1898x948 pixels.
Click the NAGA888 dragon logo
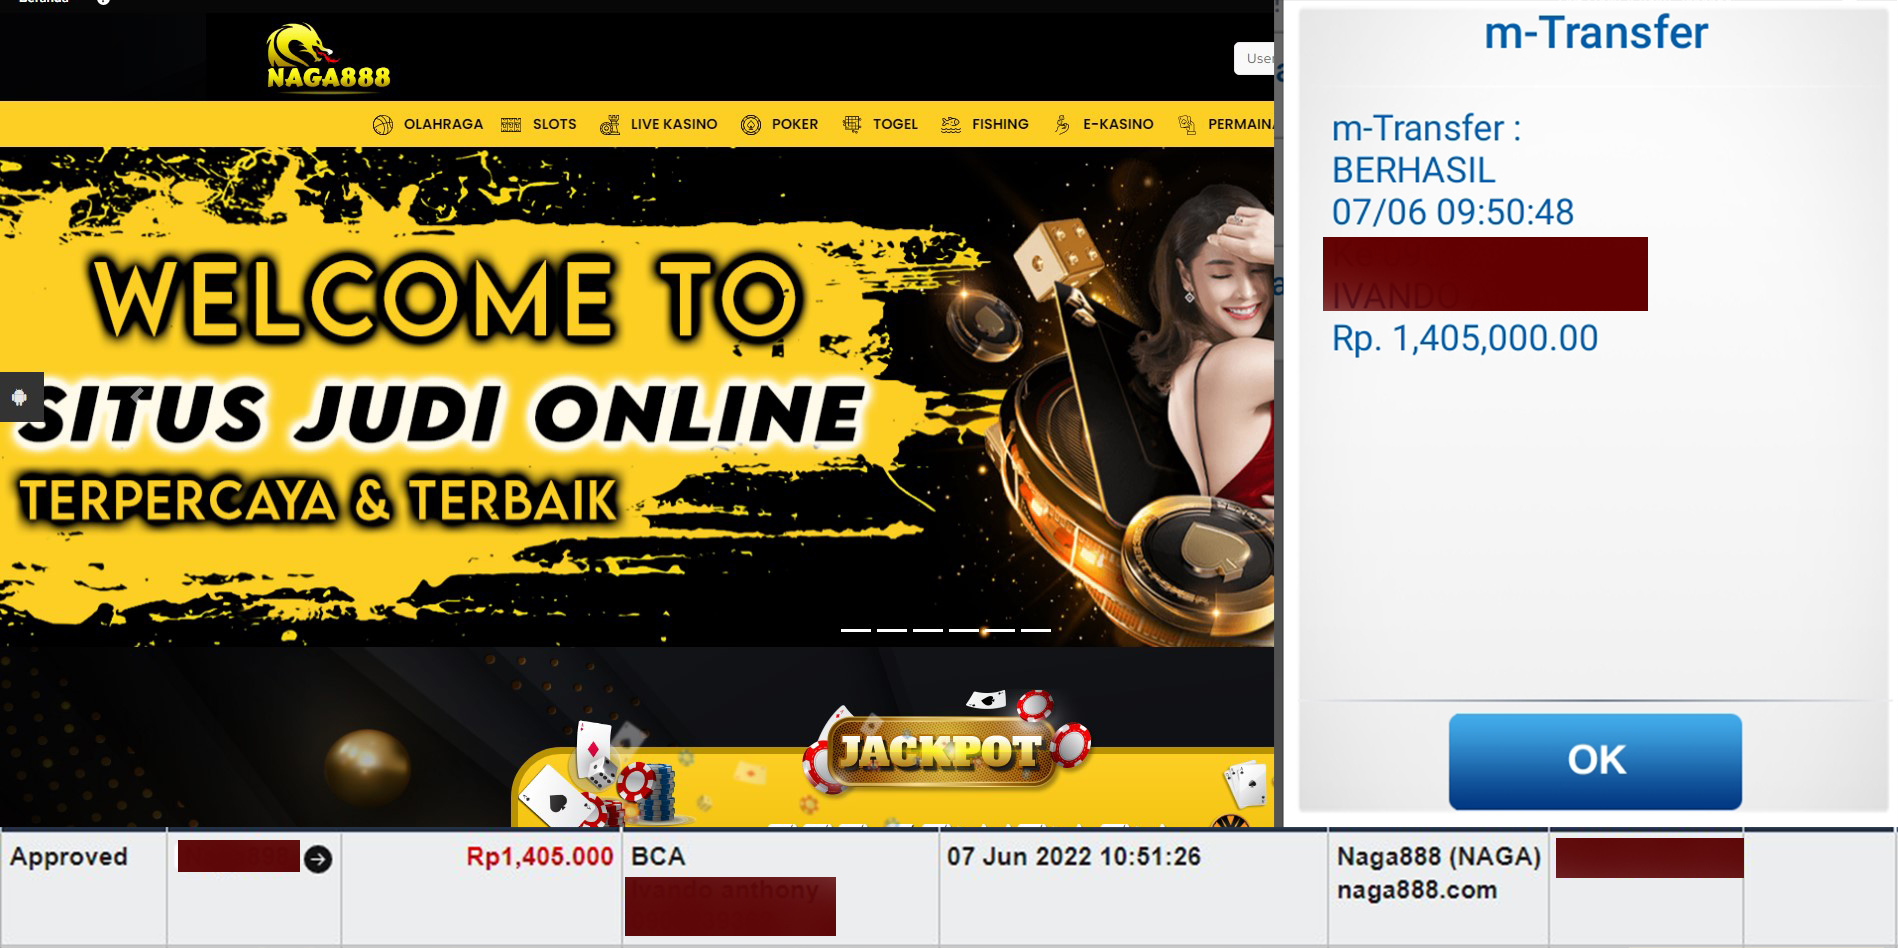point(328,56)
